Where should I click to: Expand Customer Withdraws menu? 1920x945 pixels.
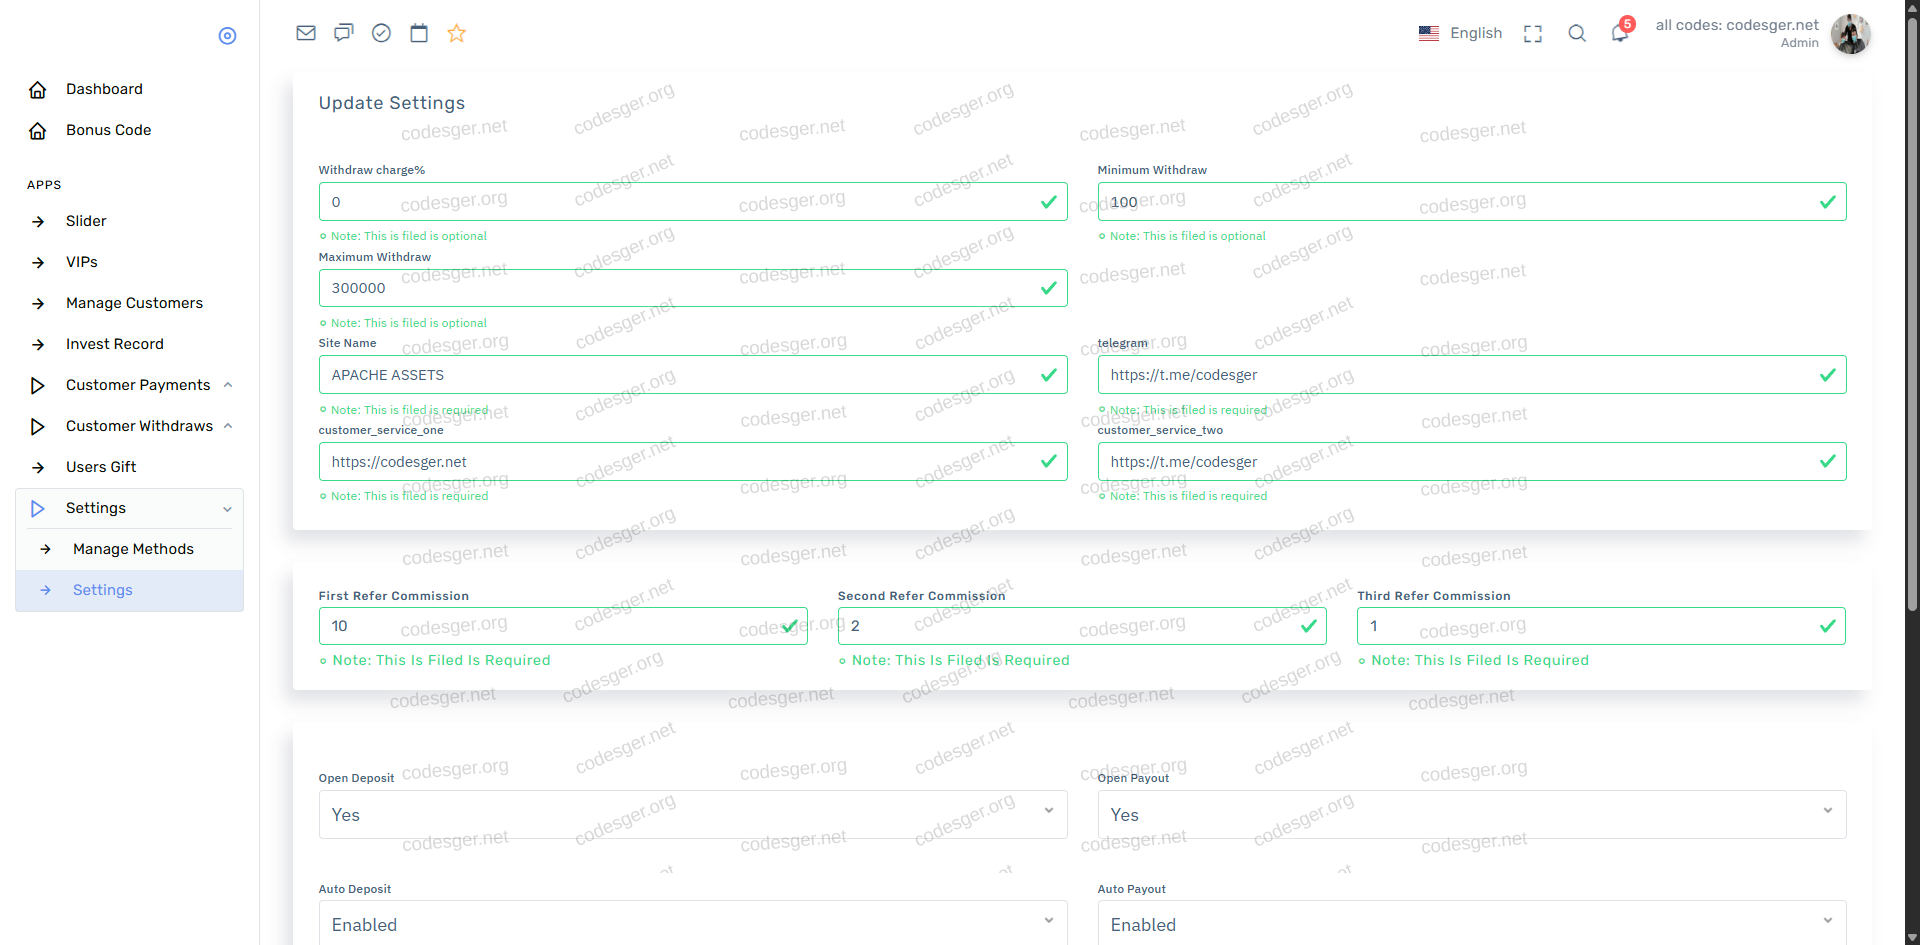(139, 426)
